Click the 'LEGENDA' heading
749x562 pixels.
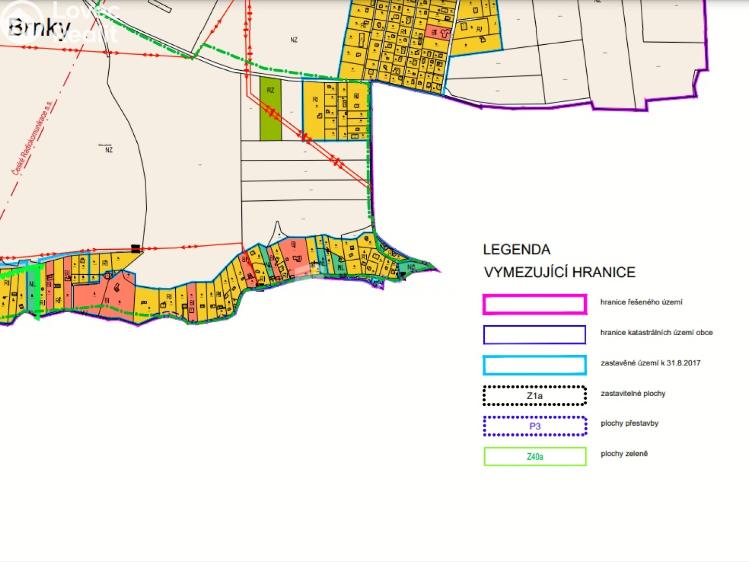[516, 249]
